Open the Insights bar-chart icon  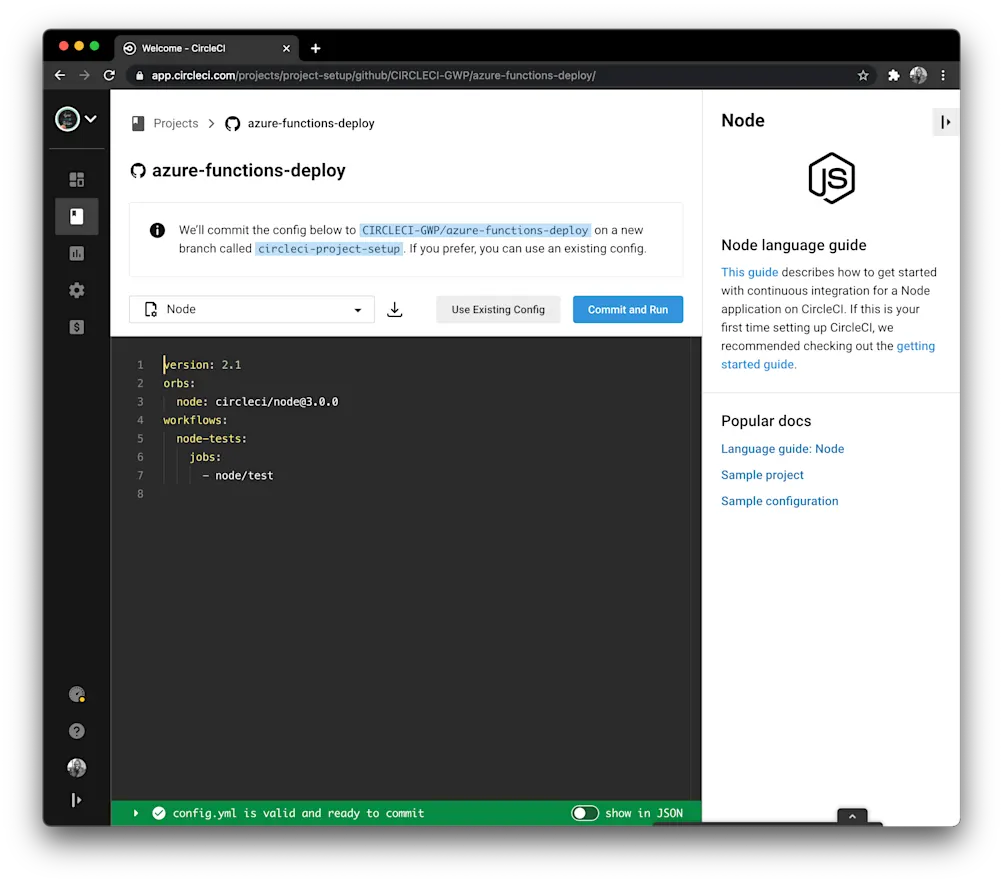[x=77, y=253]
